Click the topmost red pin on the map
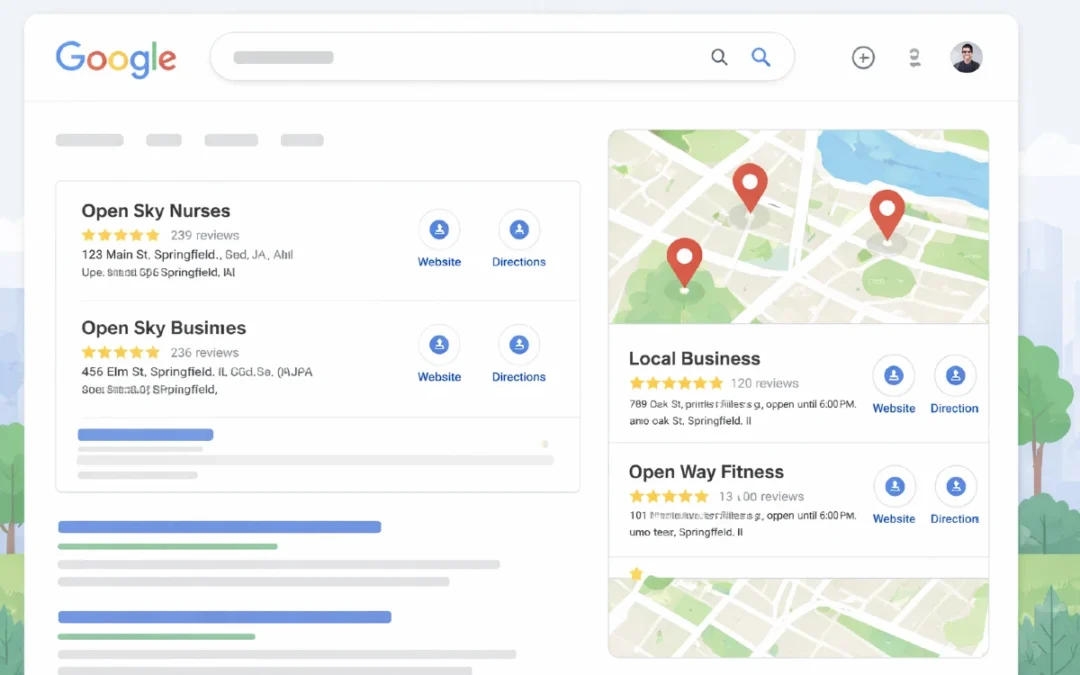1080x675 pixels. [750, 185]
